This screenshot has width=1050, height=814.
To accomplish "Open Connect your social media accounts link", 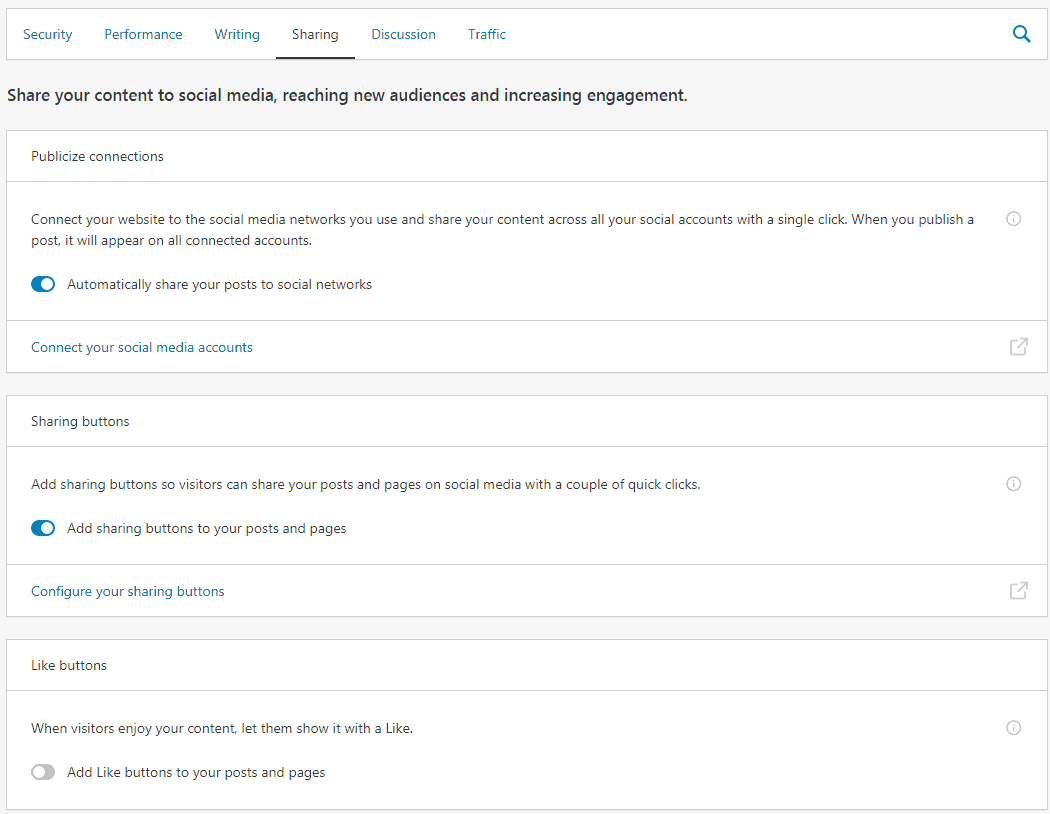I will [x=142, y=347].
